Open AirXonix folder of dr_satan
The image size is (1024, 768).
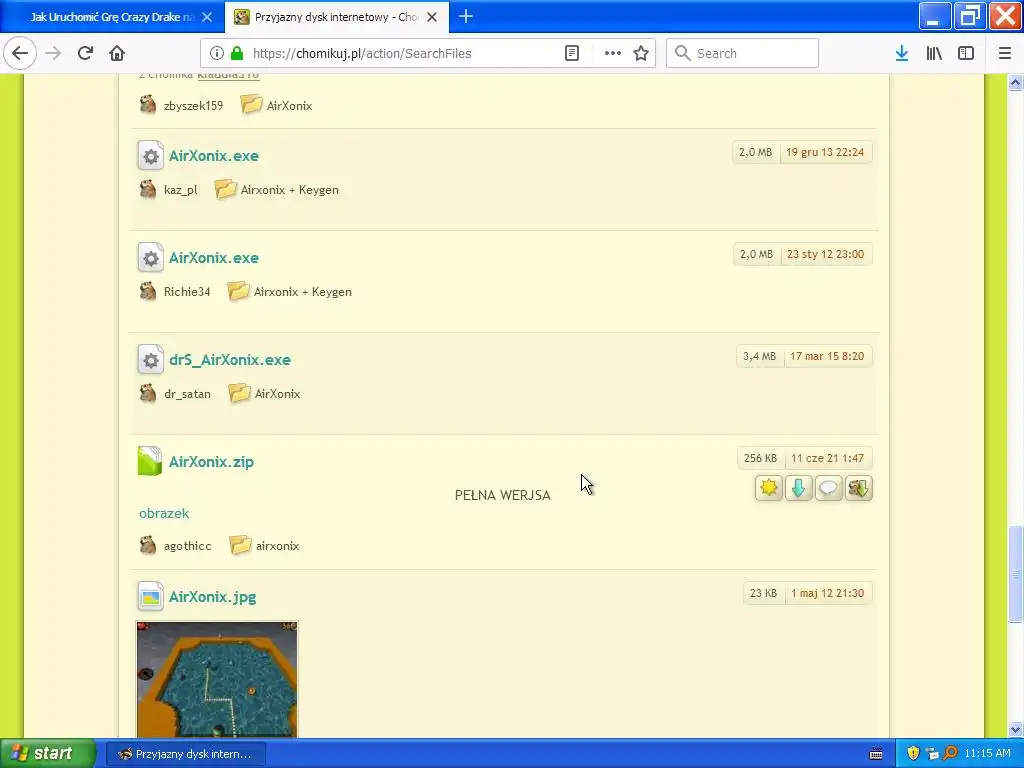[x=278, y=394]
